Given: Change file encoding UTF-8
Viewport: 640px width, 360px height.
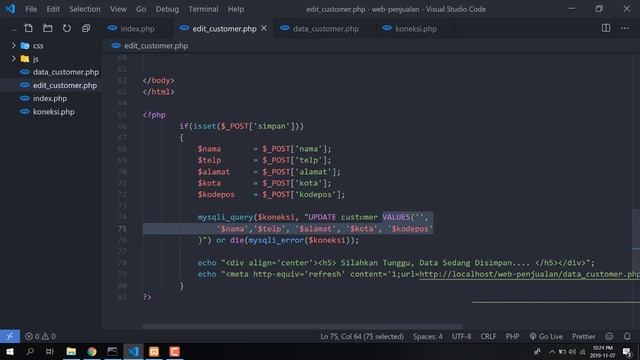Looking at the screenshot, I should [461, 336].
